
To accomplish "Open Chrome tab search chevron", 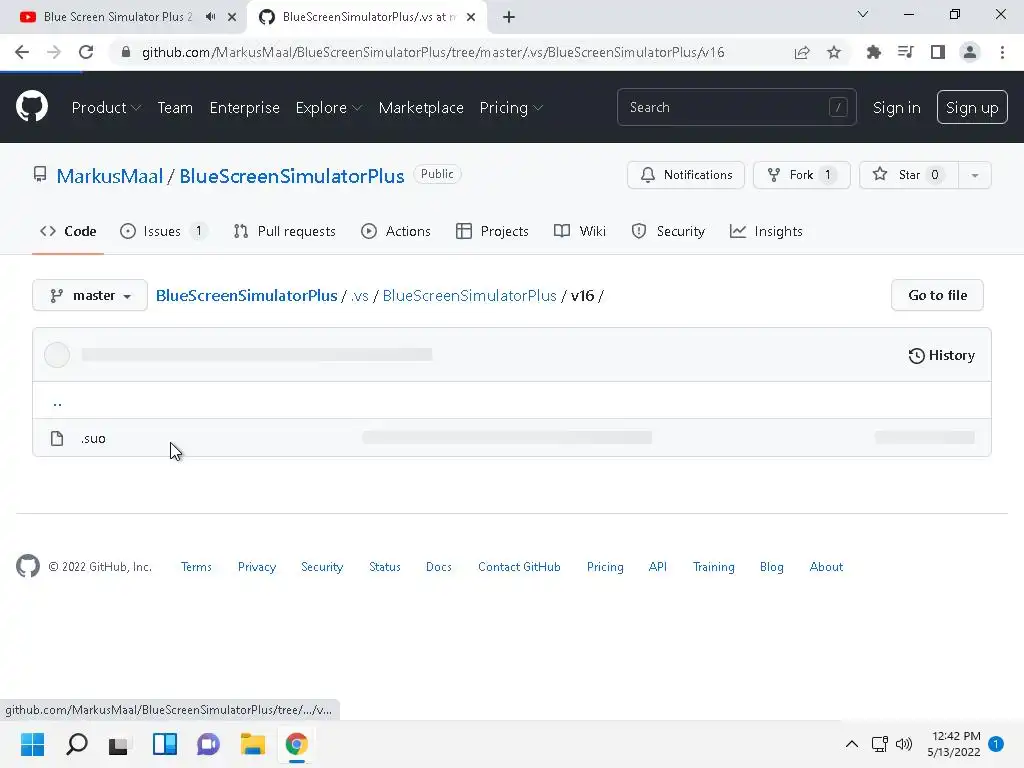I will 862,14.
